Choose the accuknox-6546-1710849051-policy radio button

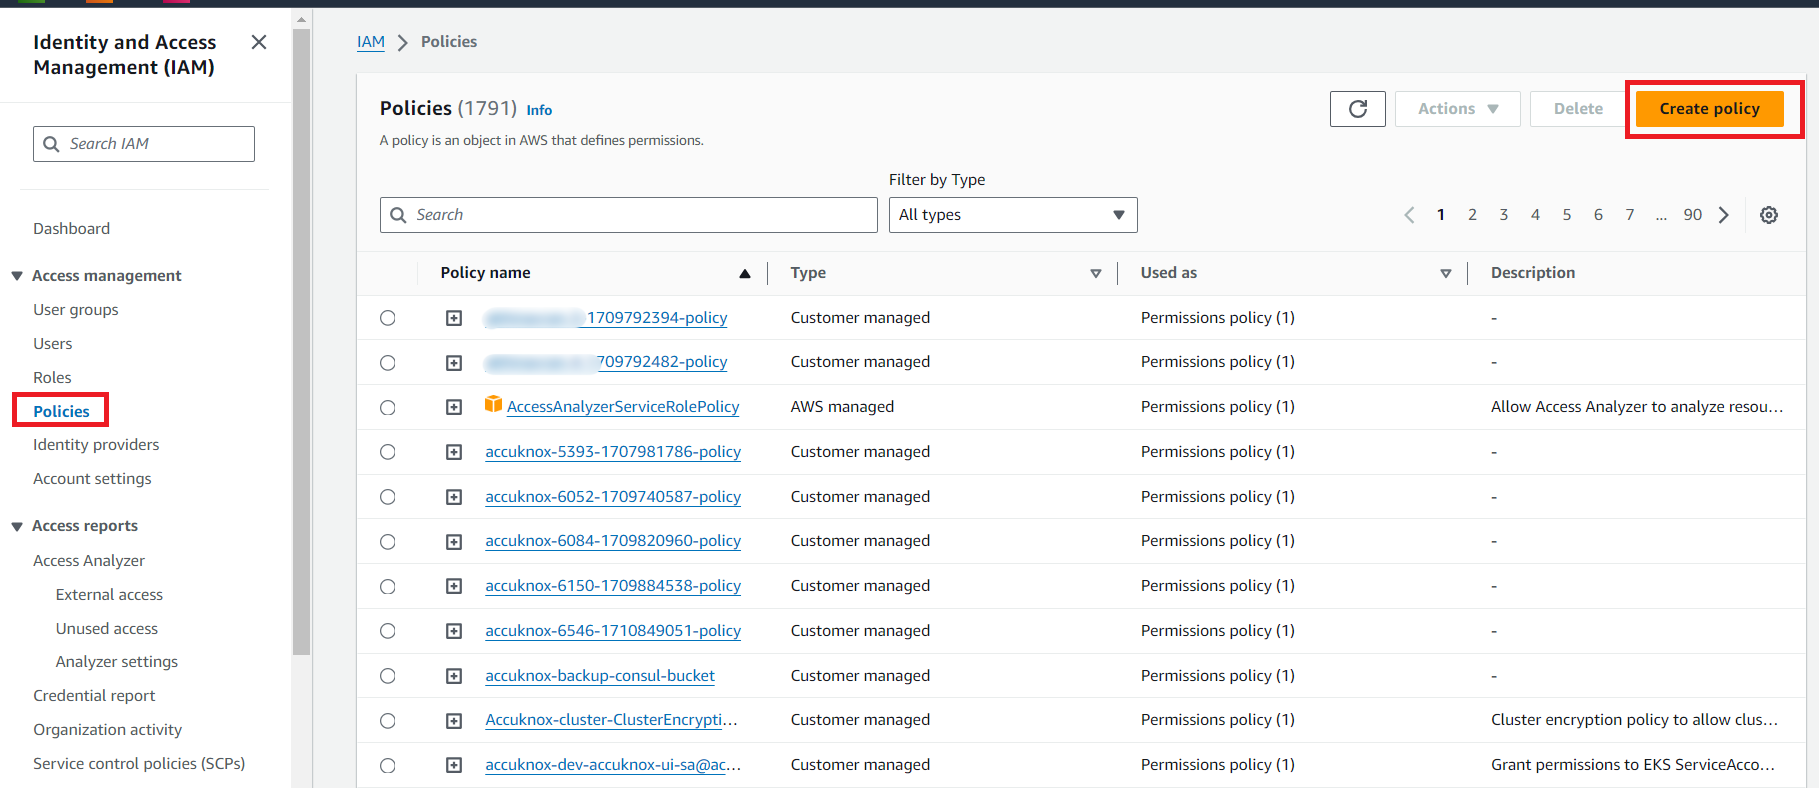(388, 631)
